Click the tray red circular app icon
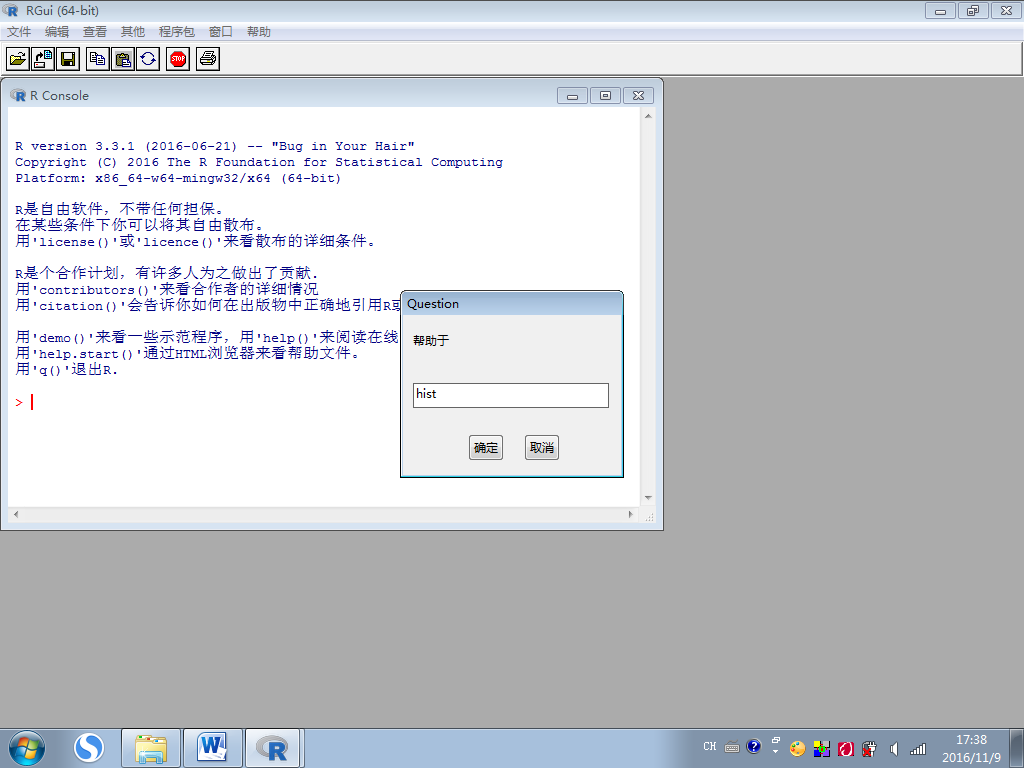1024x768 pixels. pos(846,749)
